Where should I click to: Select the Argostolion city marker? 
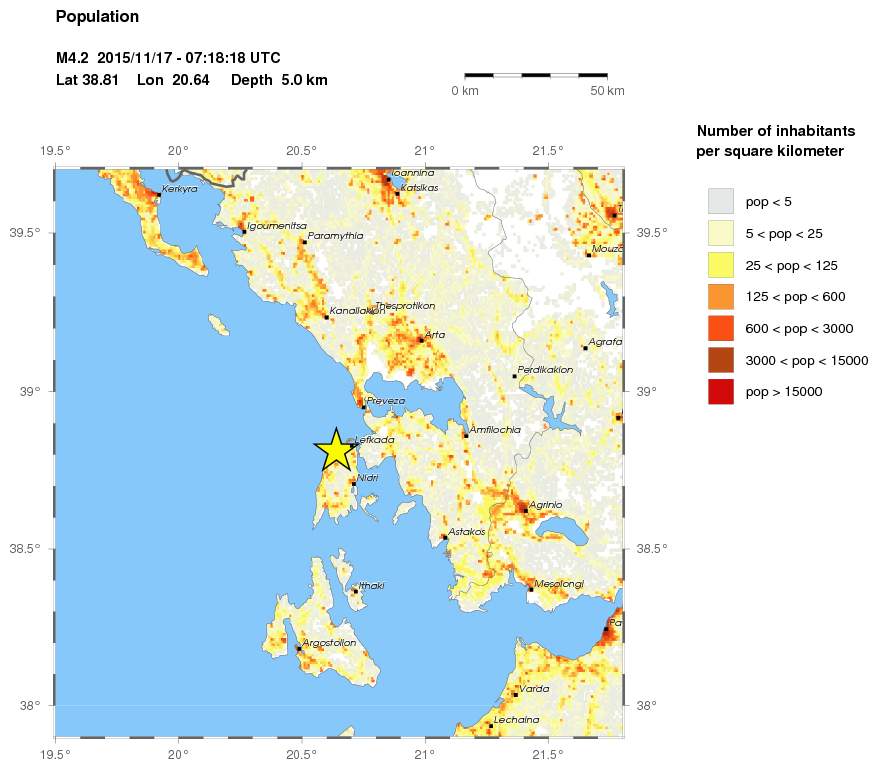coord(298,648)
